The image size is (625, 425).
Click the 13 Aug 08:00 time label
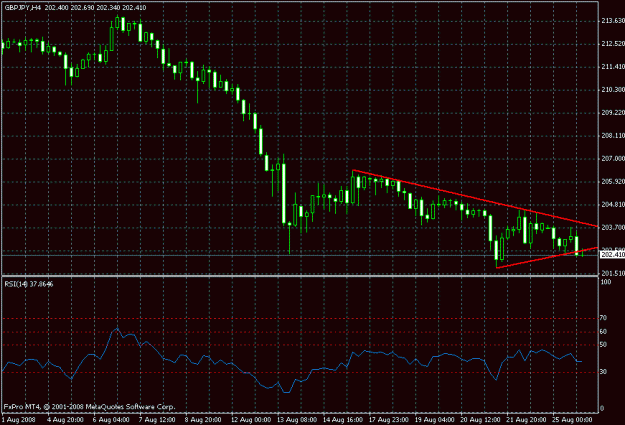coord(297,420)
